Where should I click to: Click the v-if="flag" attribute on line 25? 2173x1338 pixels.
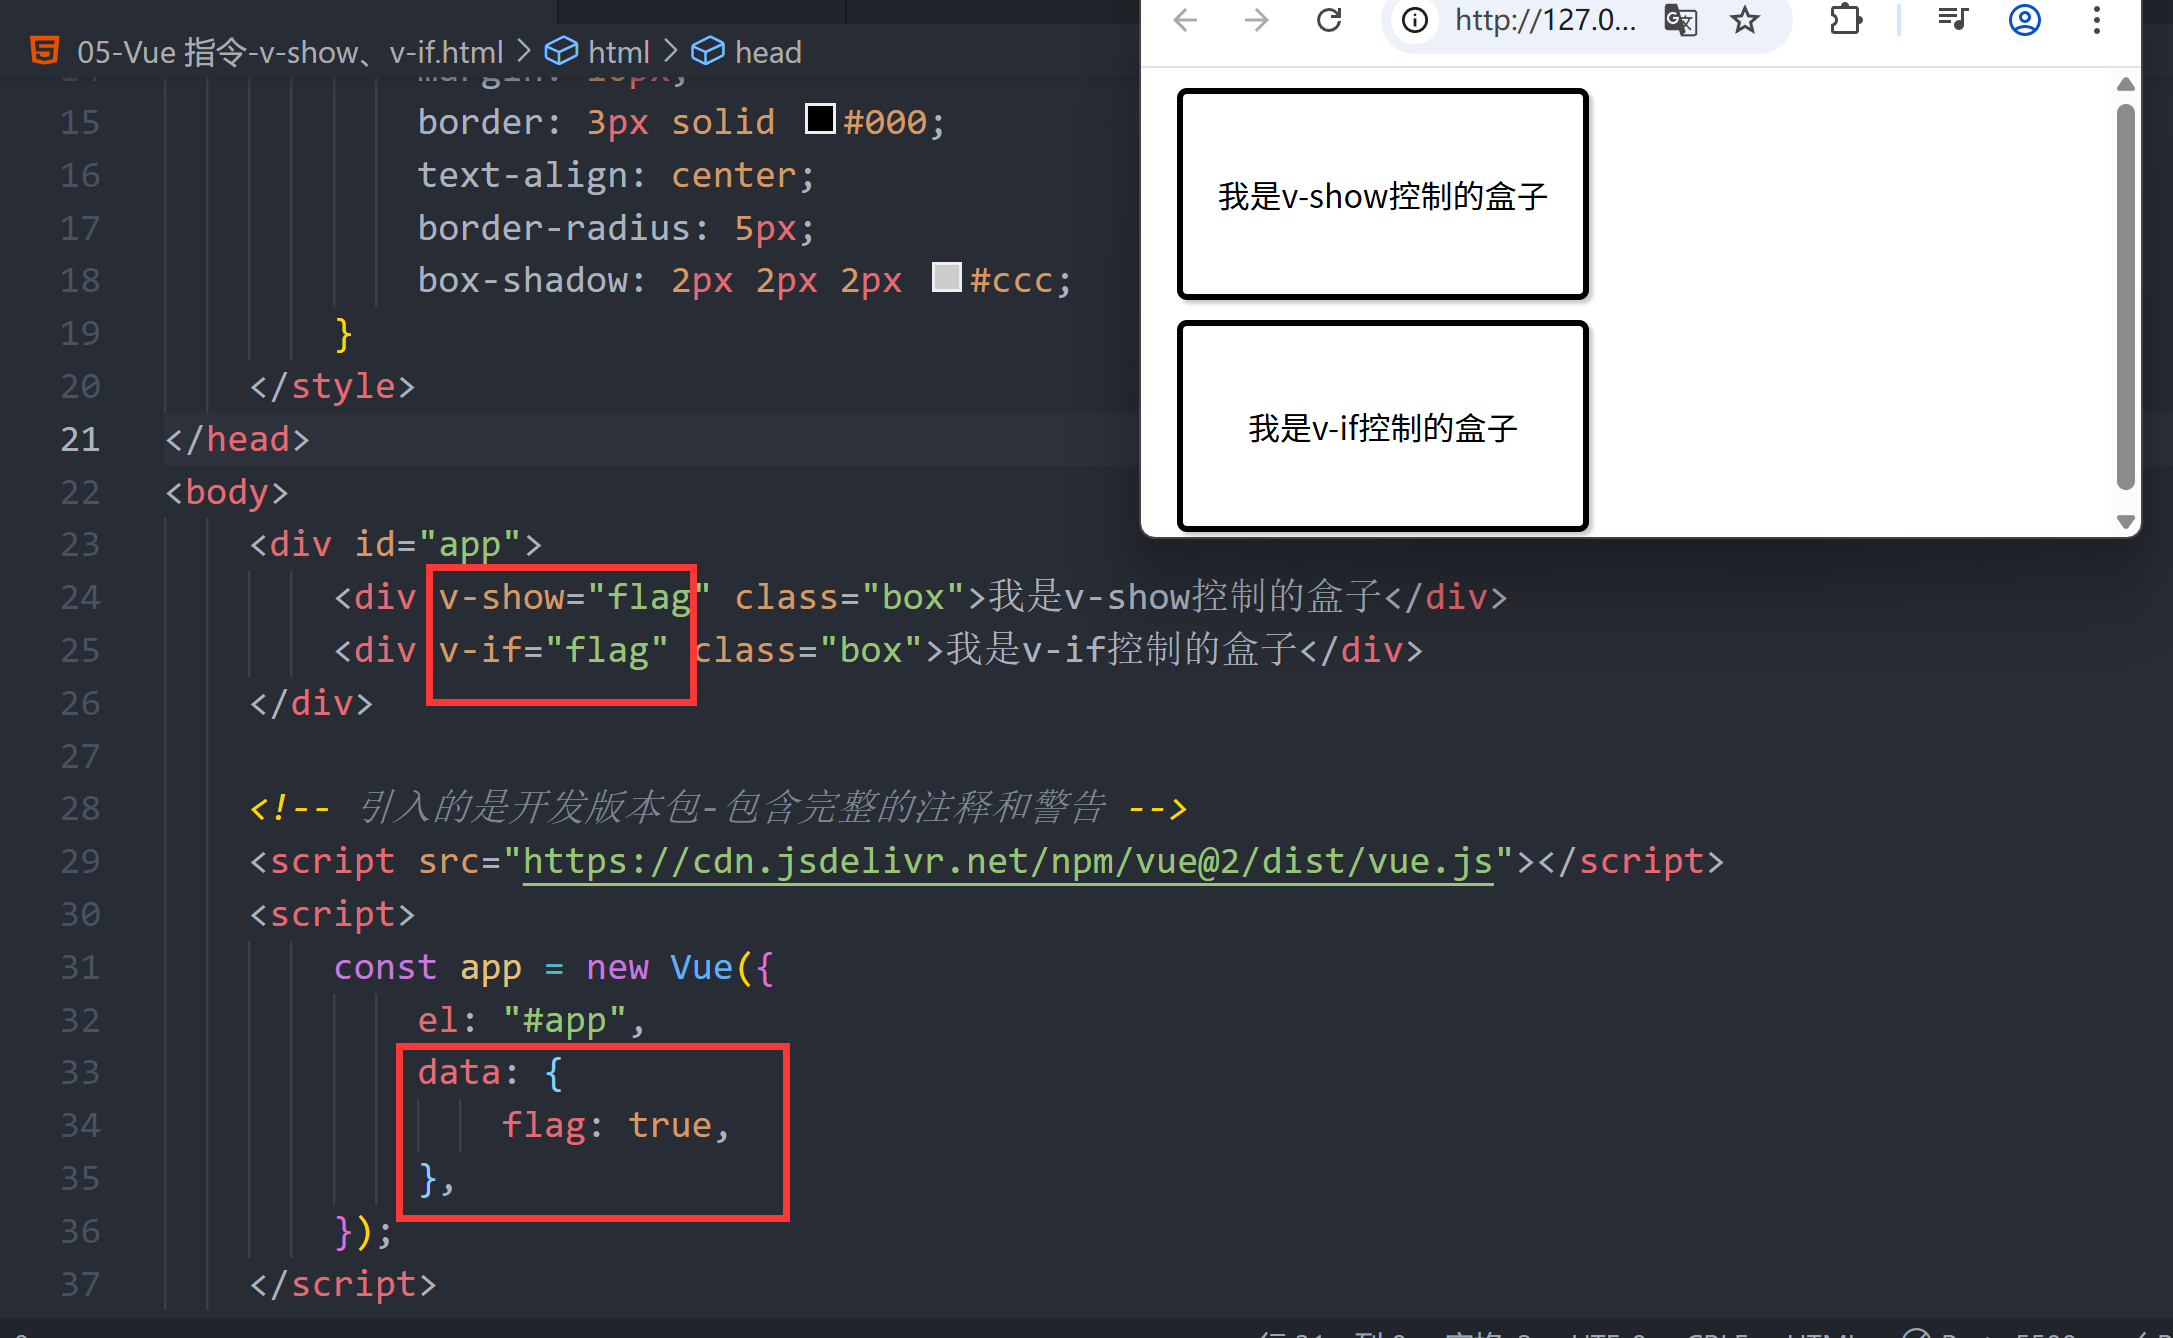[553, 650]
